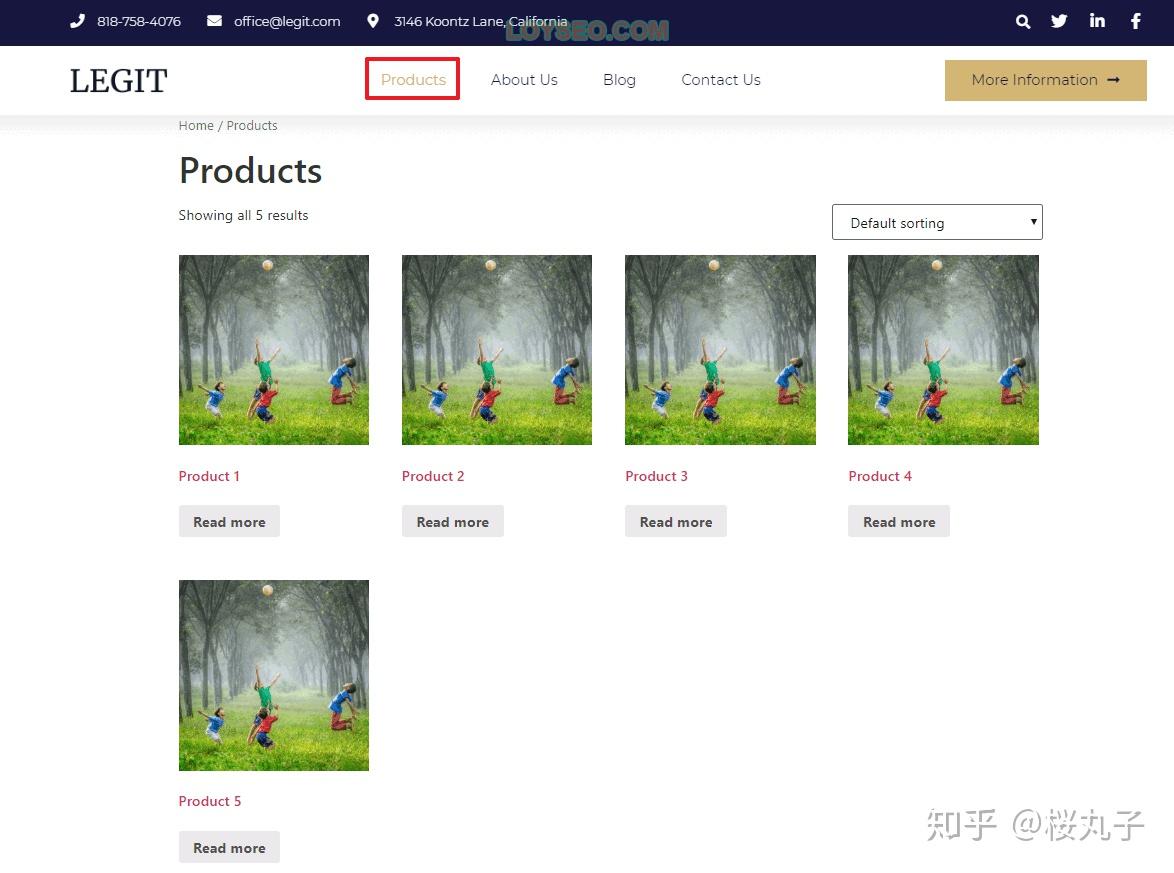Open the Products menu item
Viewport: 1174px width, 873px height.
(x=413, y=79)
